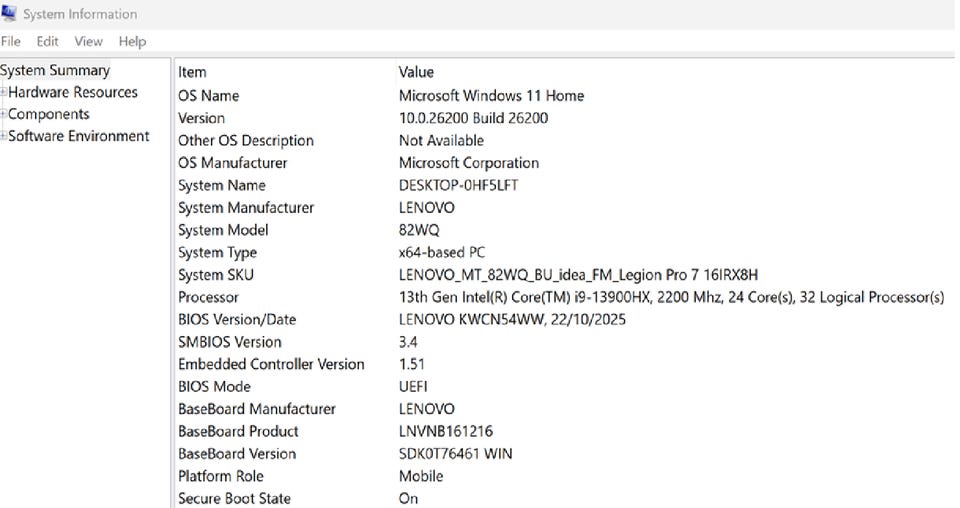Select the Secure Boot State row
This screenshot has width=960, height=508.
[x=234, y=498]
